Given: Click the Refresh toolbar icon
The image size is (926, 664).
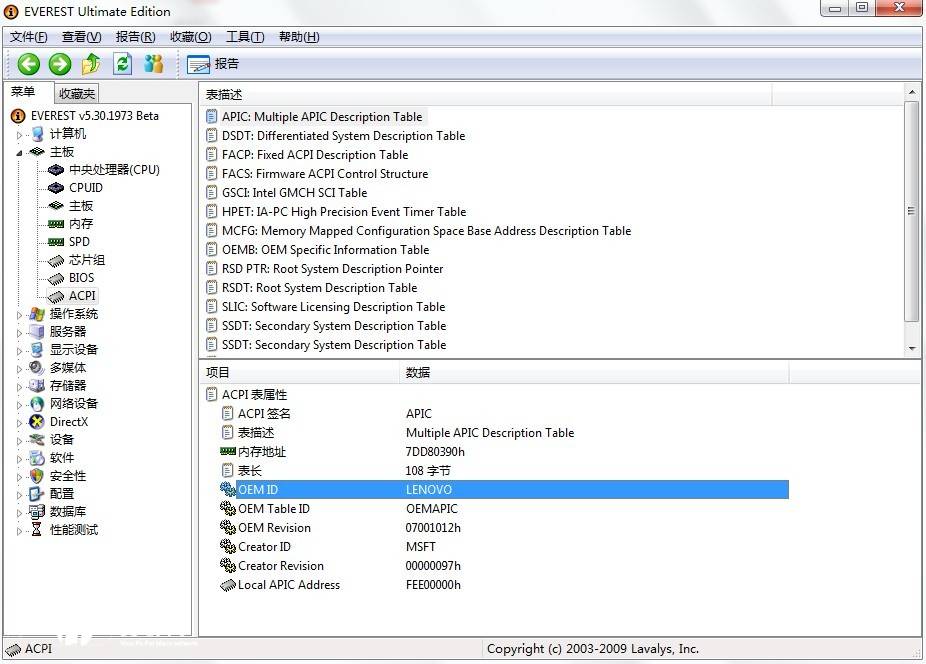Looking at the screenshot, I should (x=122, y=64).
